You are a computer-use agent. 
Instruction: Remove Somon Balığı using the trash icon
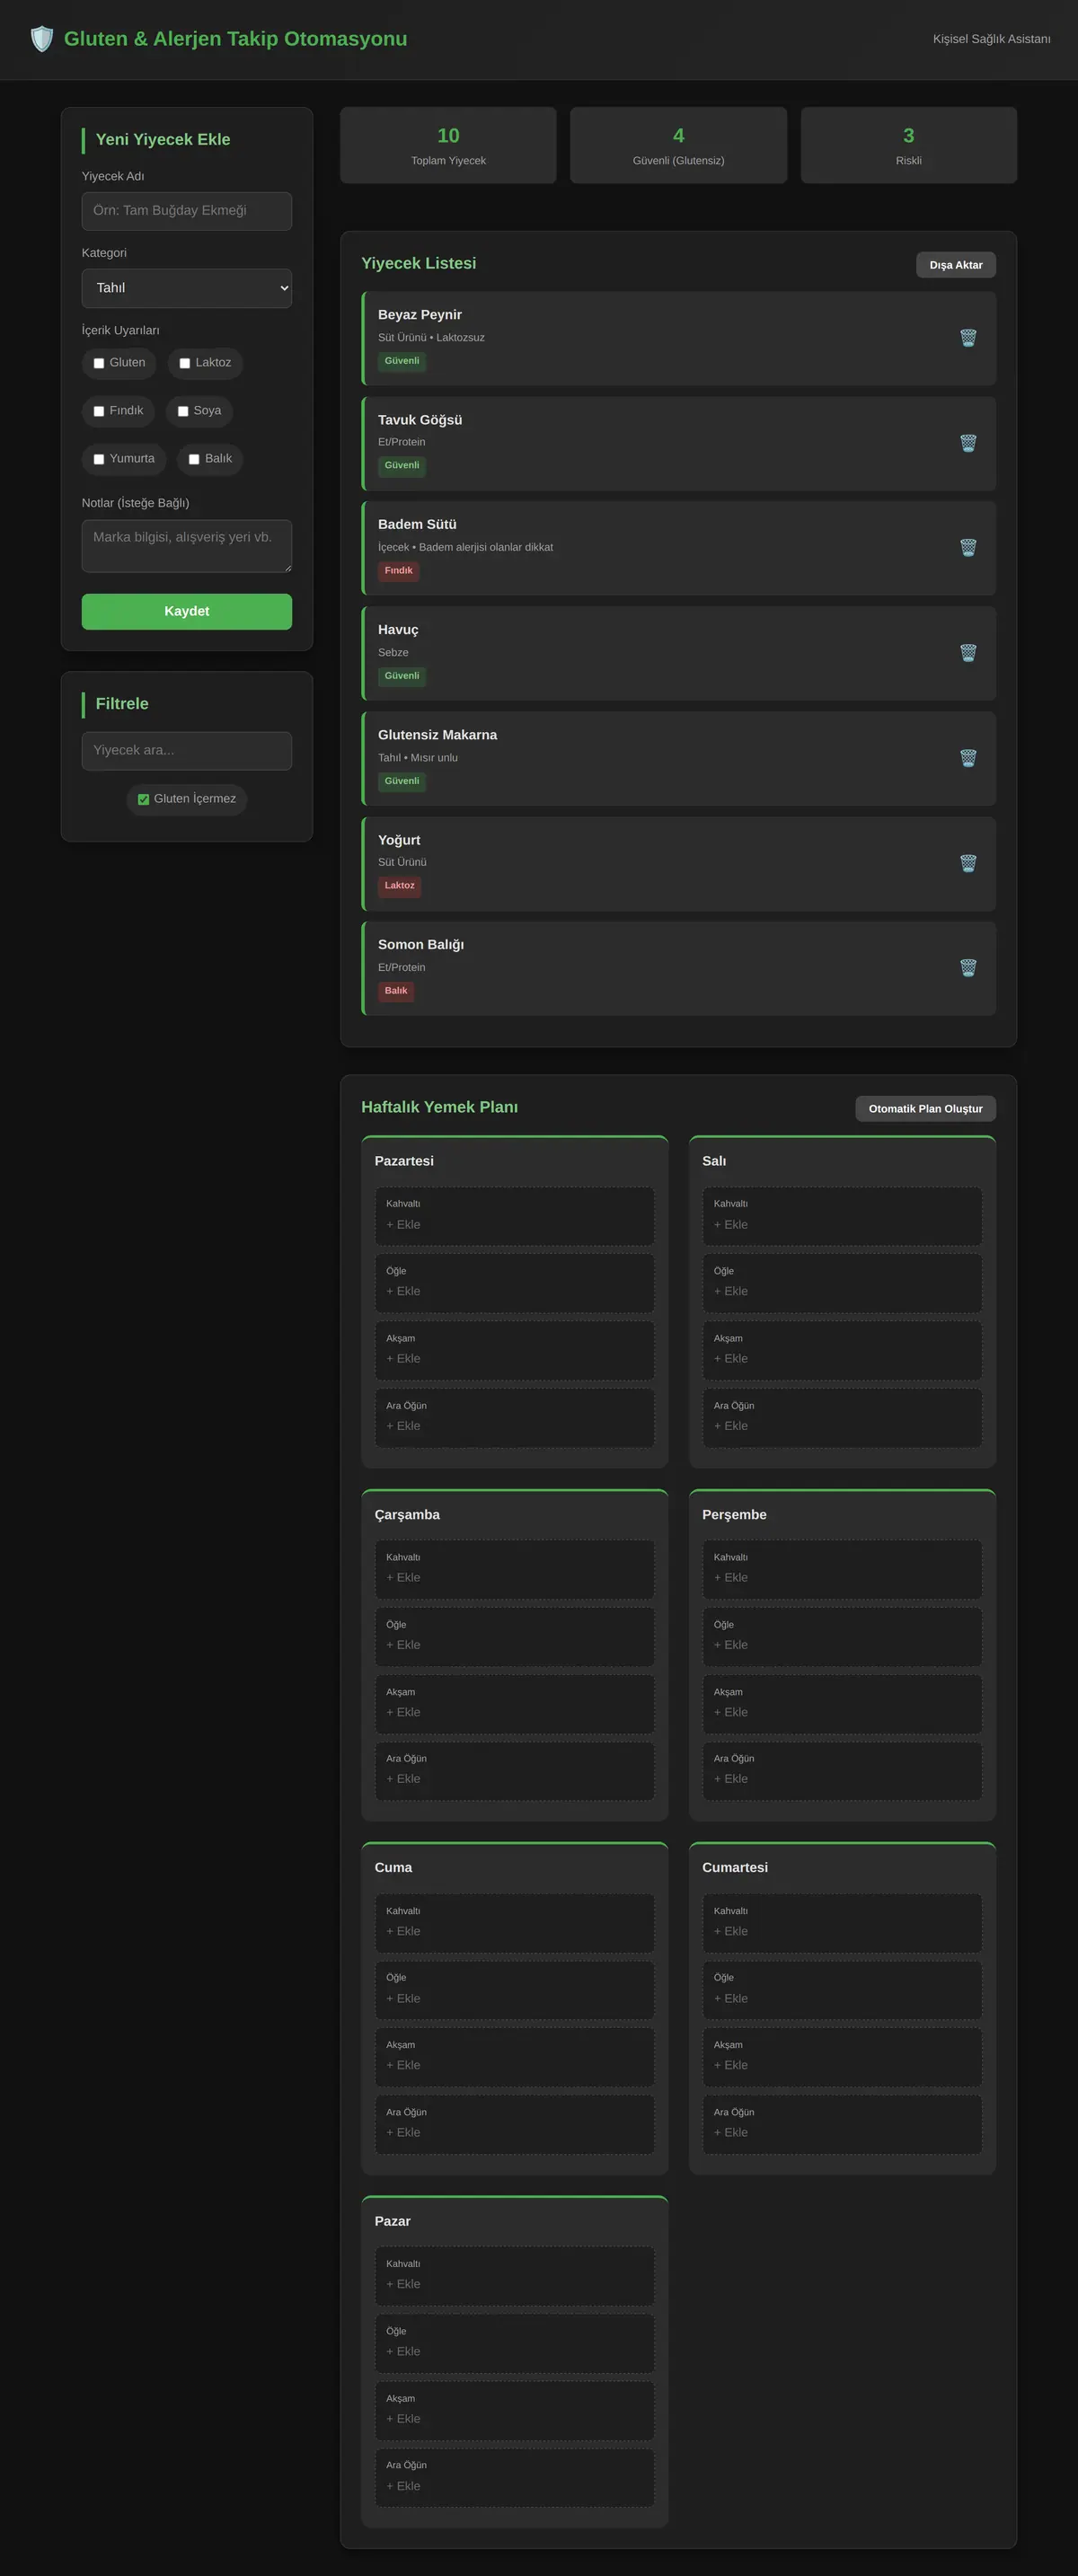click(968, 968)
